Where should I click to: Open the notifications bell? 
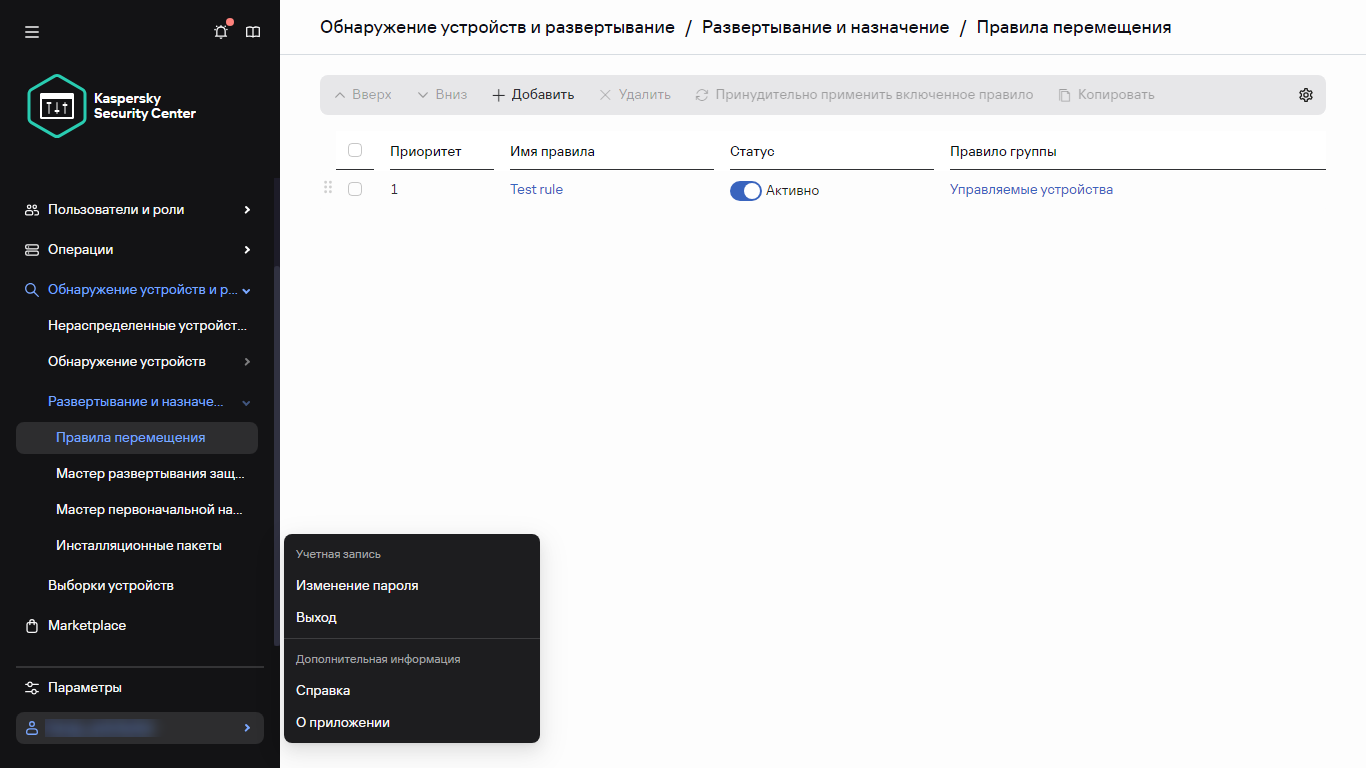(220, 31)
